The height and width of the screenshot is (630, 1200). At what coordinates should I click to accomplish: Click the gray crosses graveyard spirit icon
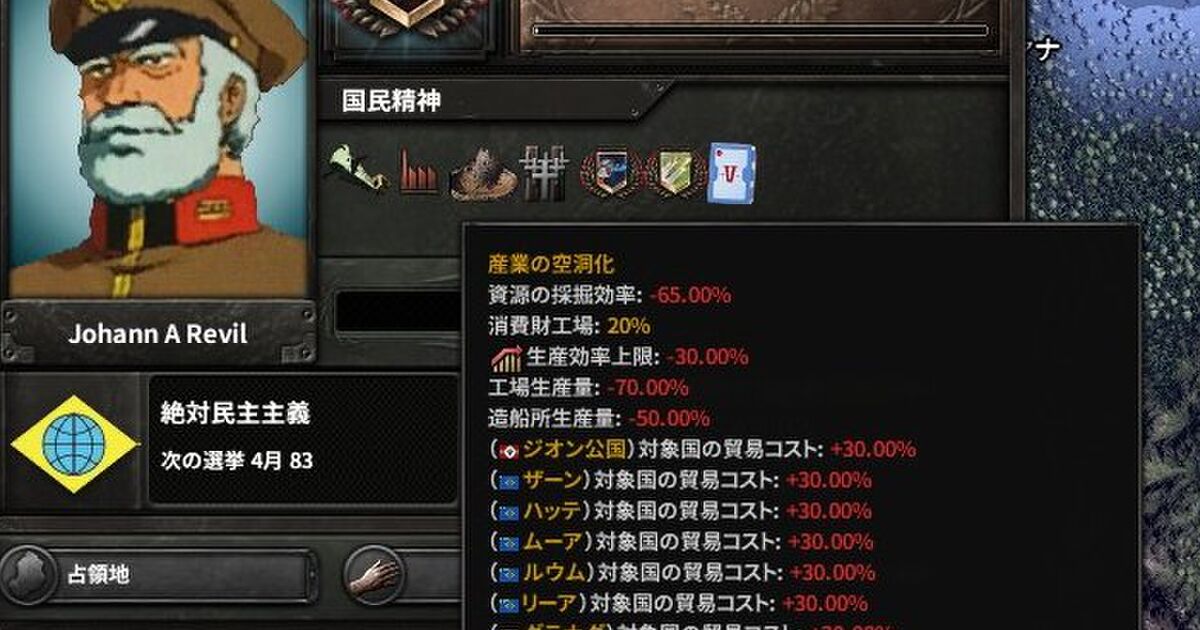click(545, 172)
